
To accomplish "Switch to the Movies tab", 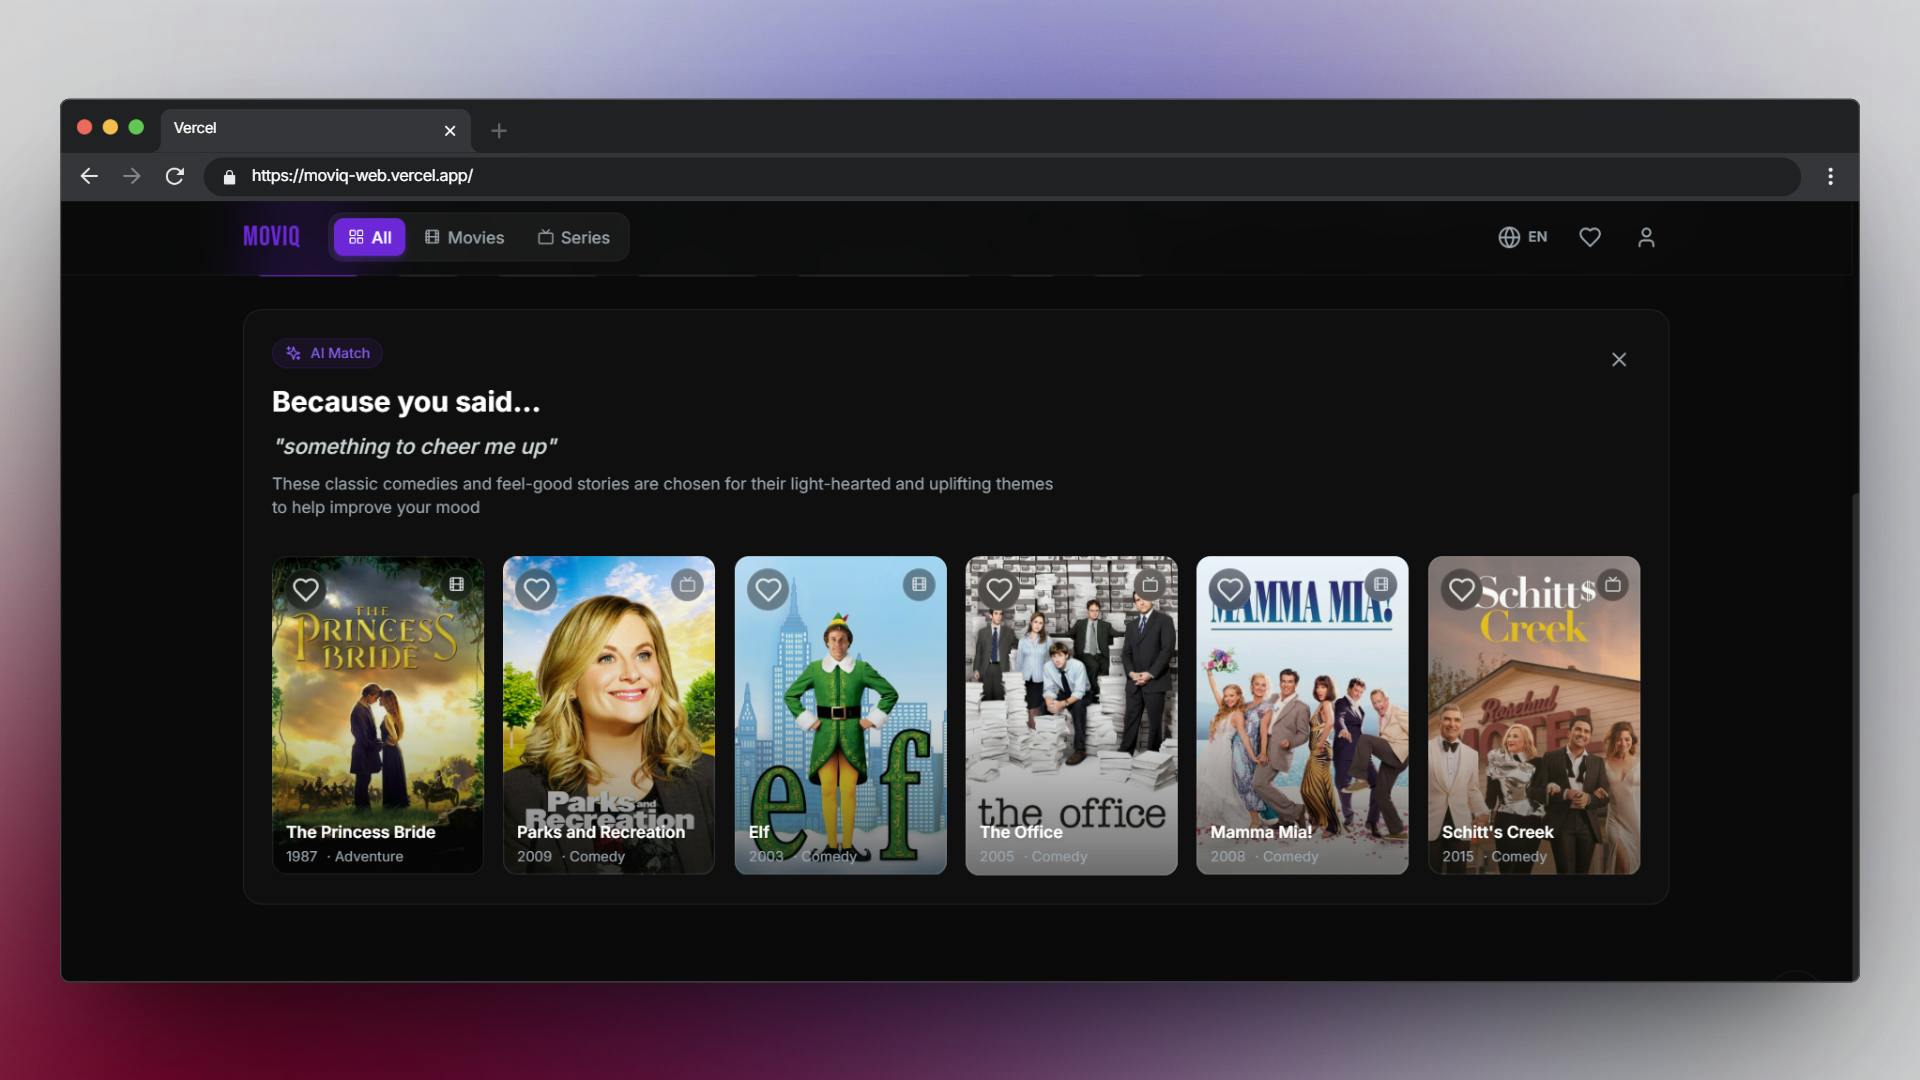I will pos(464,237).
